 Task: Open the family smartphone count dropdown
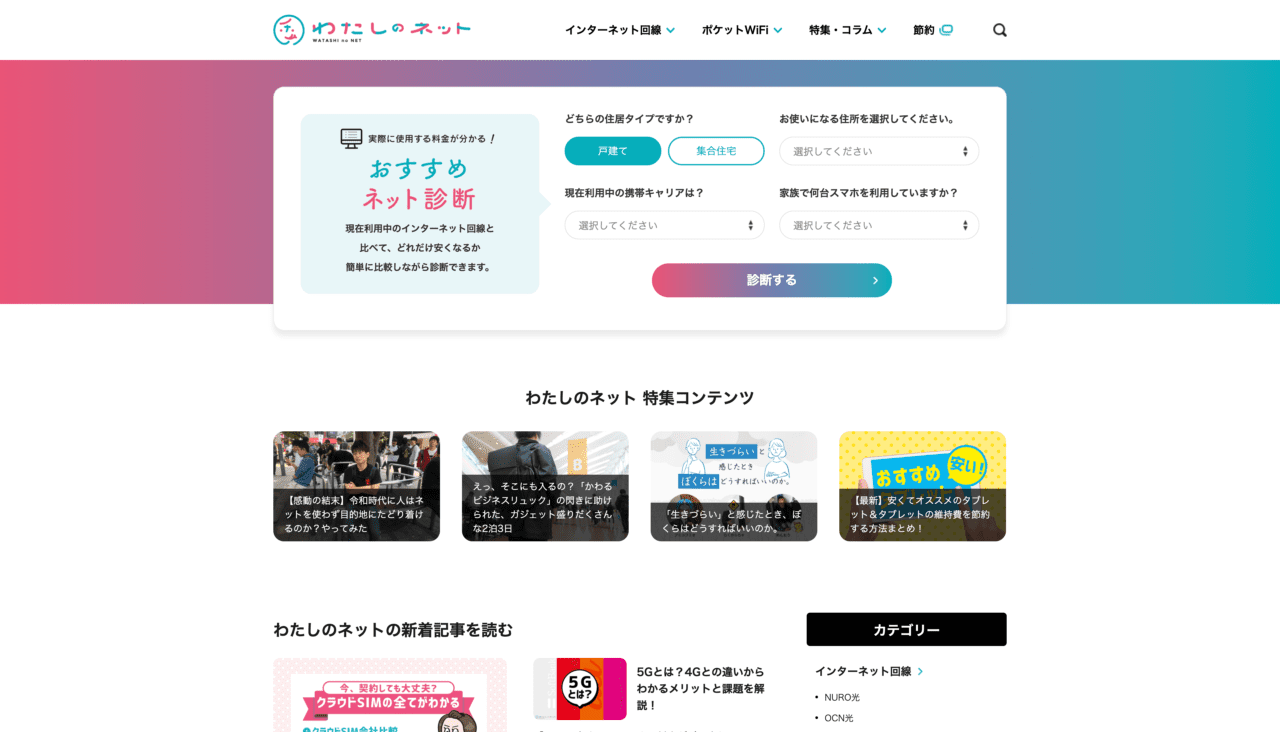click(x=879, y=225)
